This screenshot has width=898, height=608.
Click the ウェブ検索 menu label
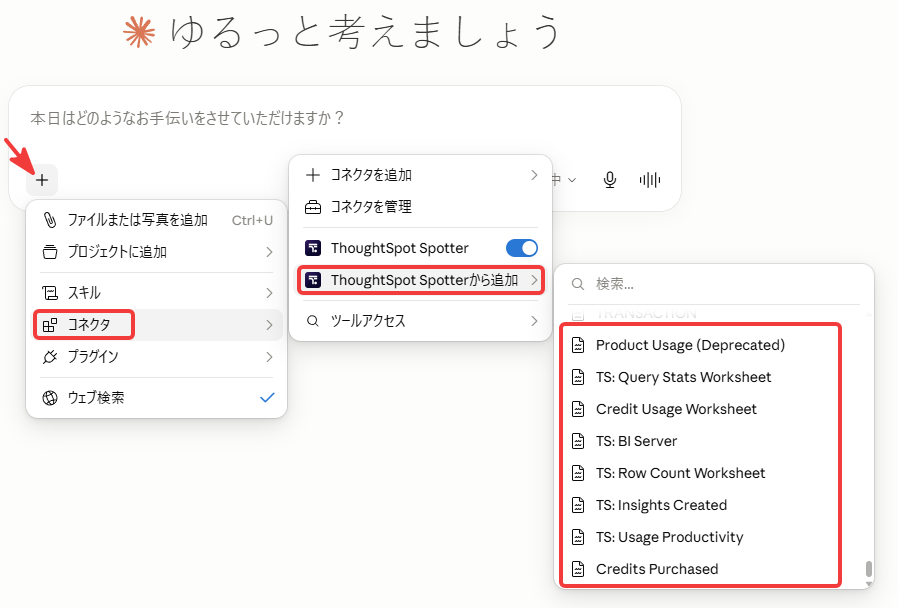coord(96,398)
